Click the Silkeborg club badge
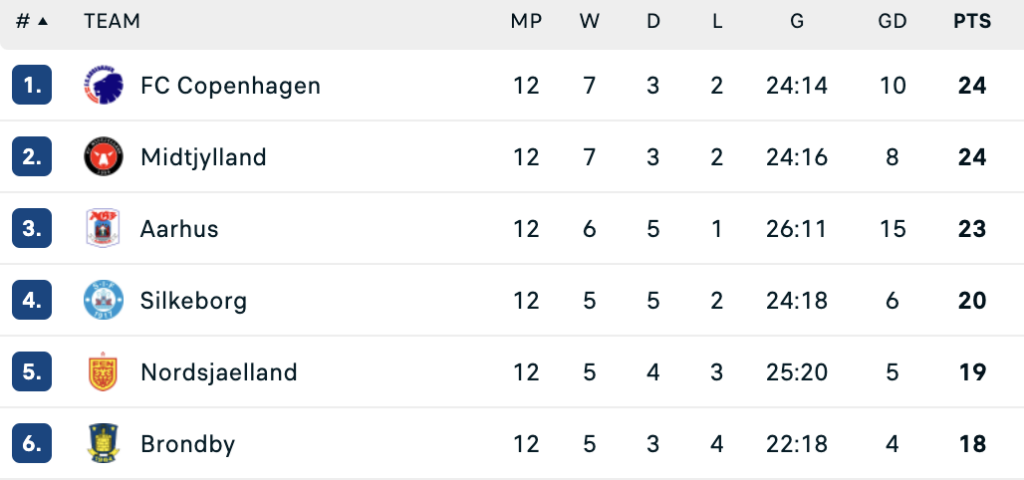The image size is (1024, 480). 103,301
